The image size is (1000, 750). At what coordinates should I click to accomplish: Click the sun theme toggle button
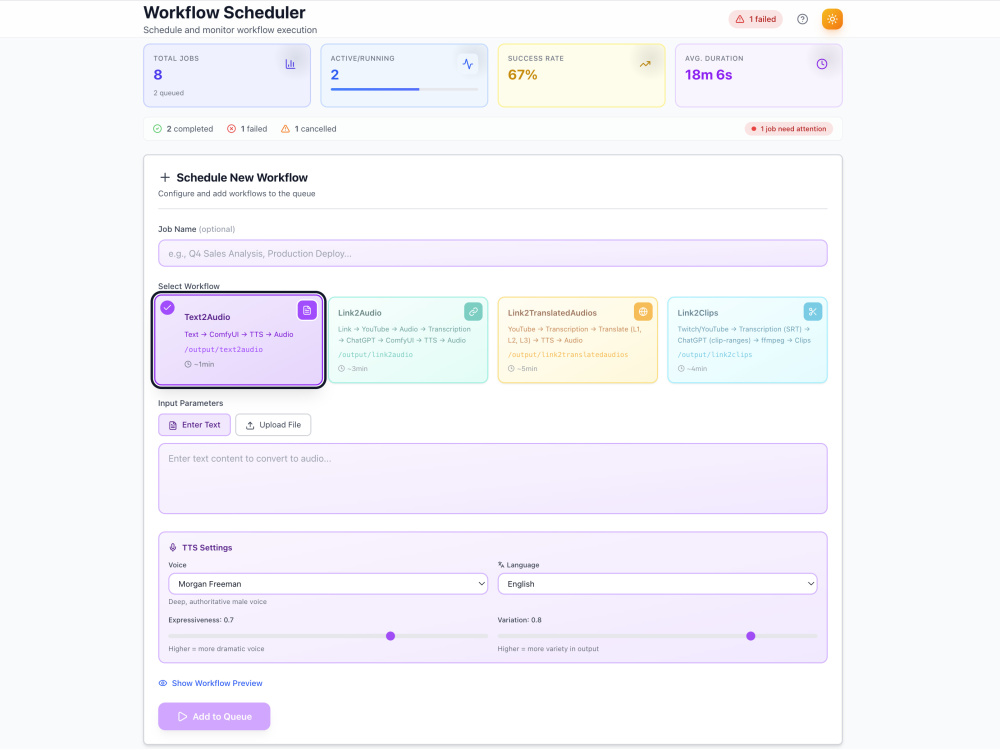[832, 19]
